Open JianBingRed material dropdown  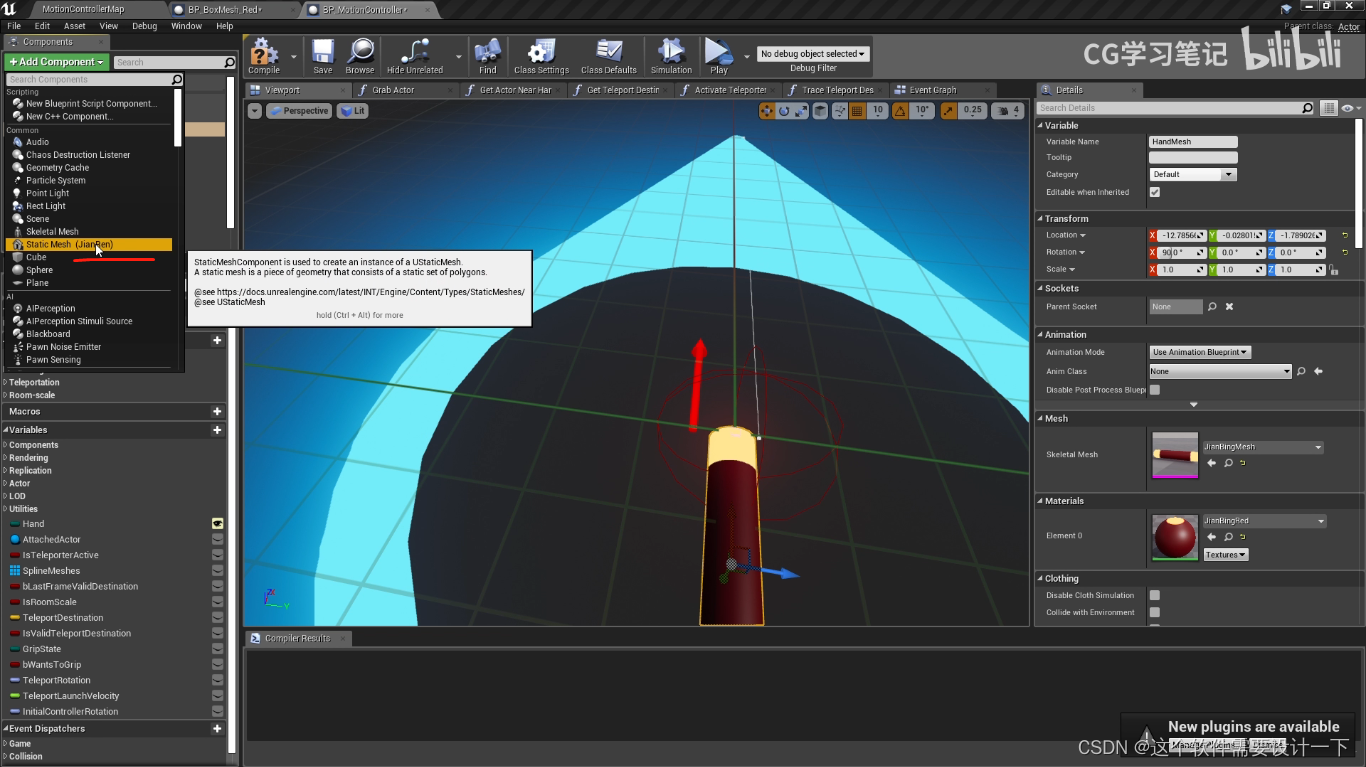1263,521
